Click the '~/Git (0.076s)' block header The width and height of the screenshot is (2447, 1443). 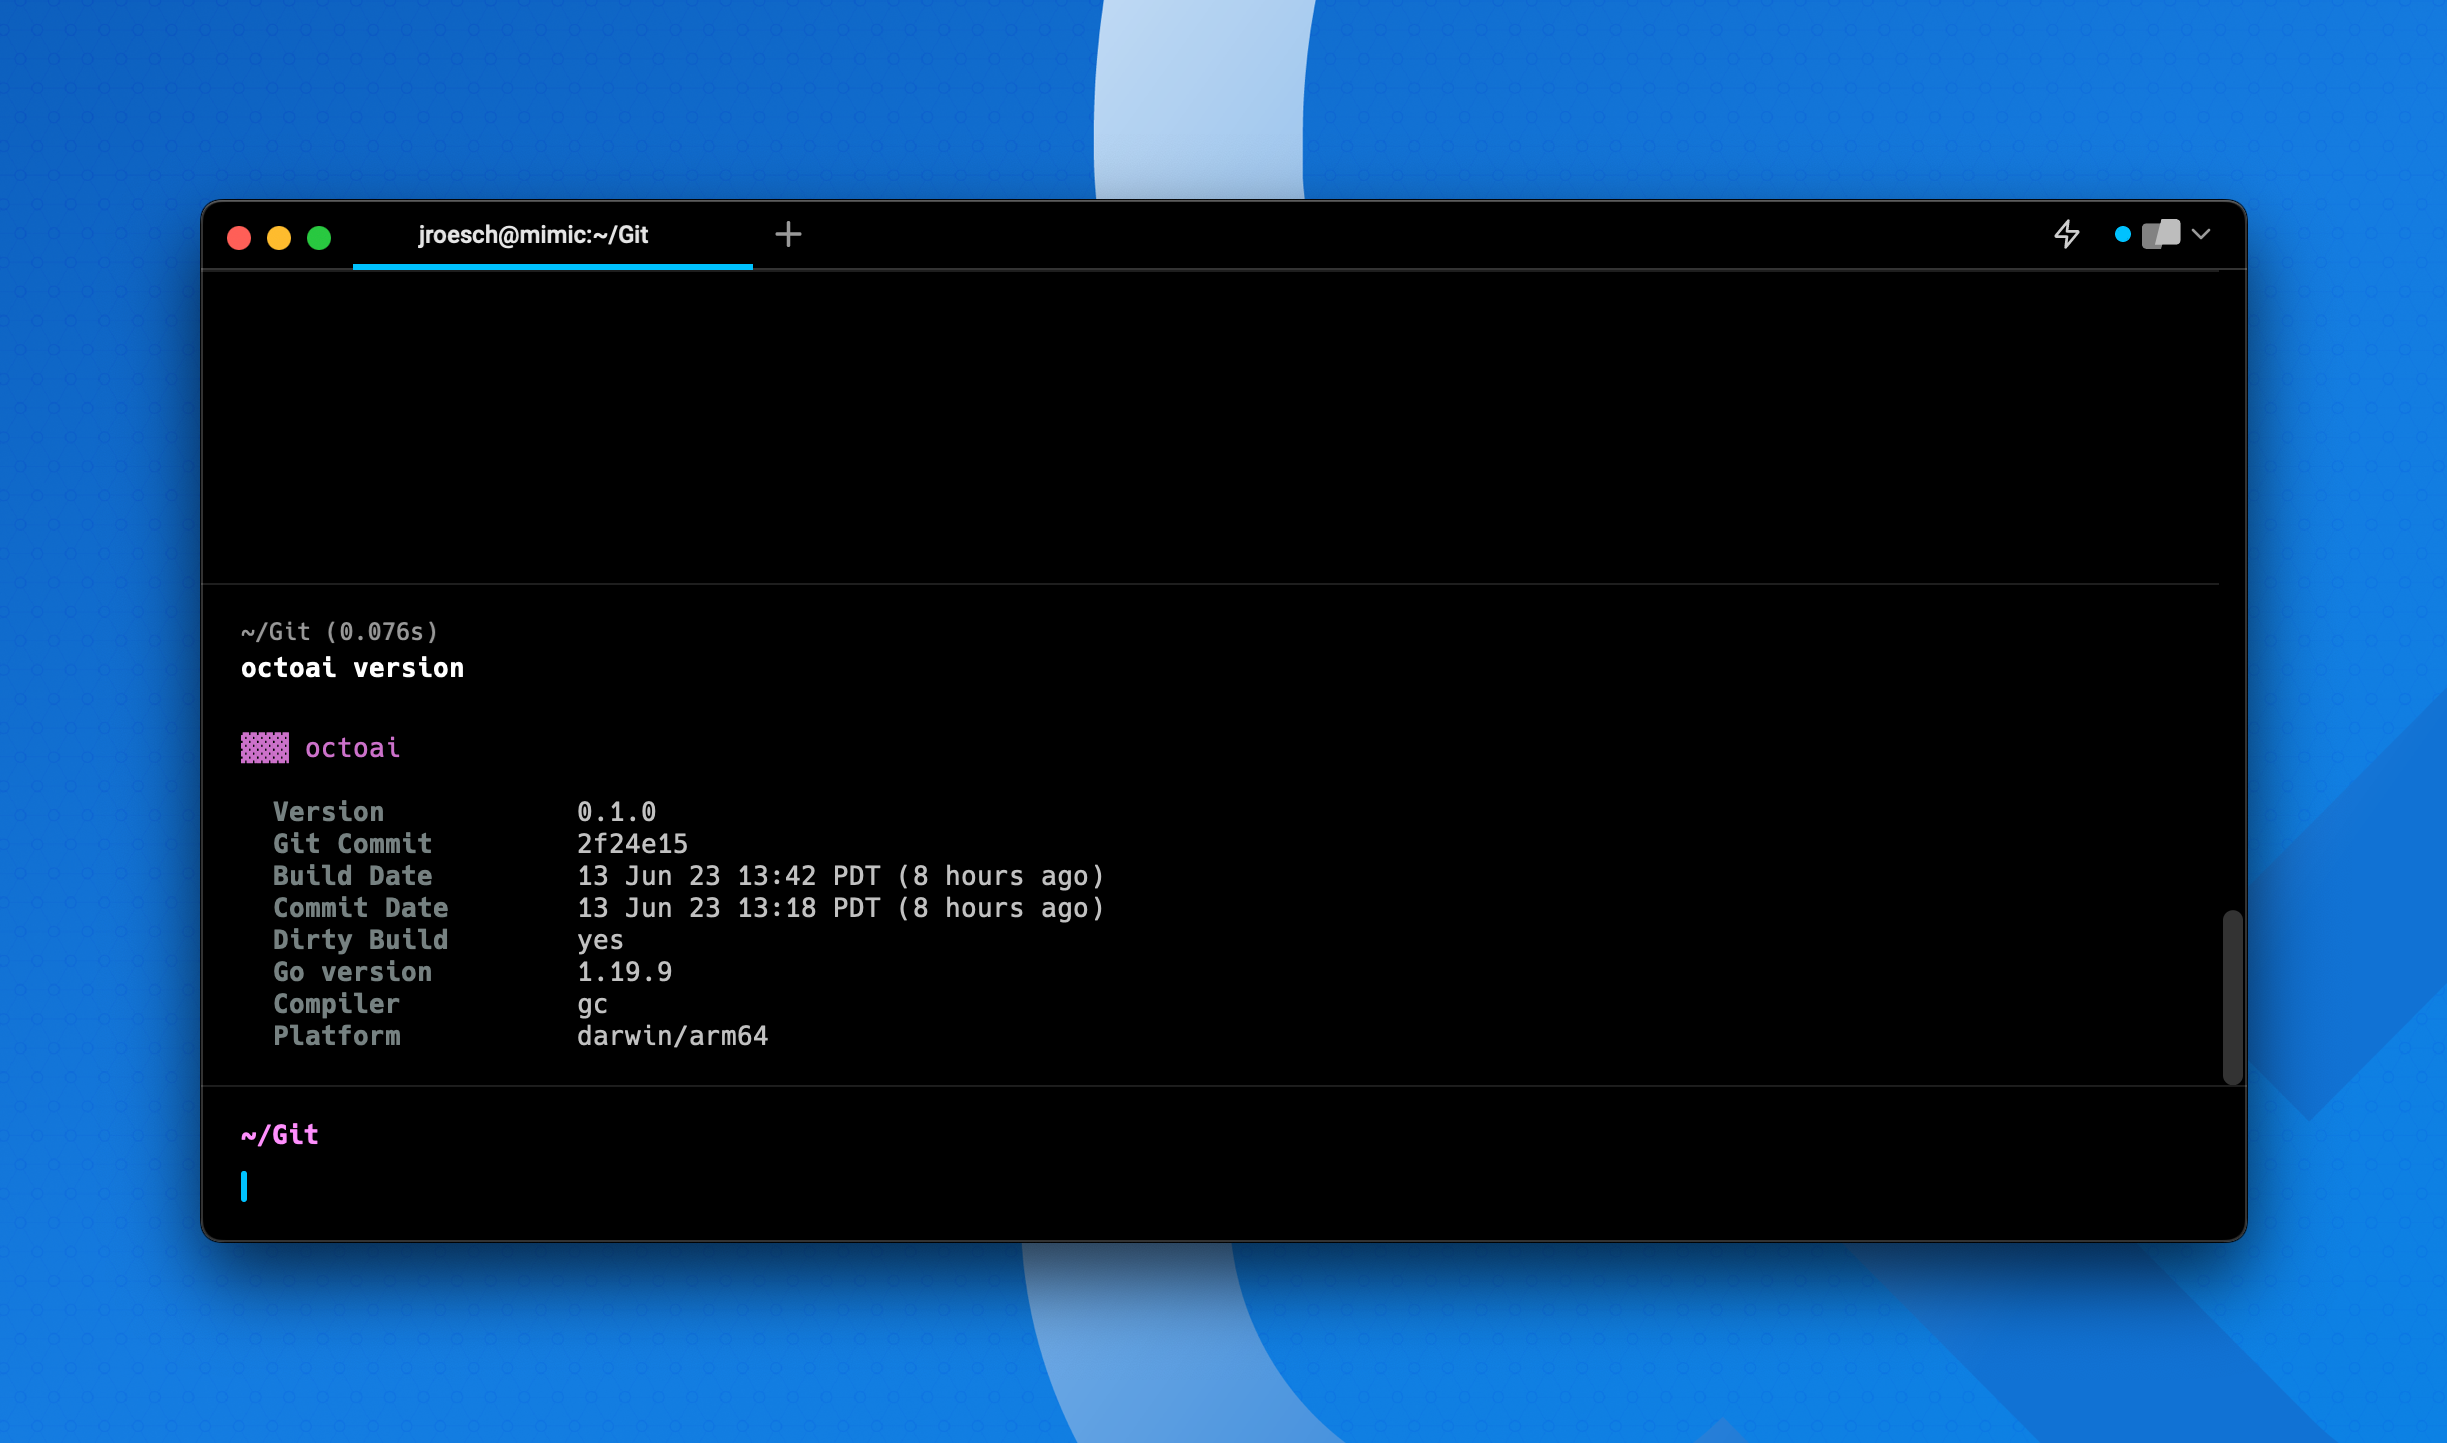339,632
